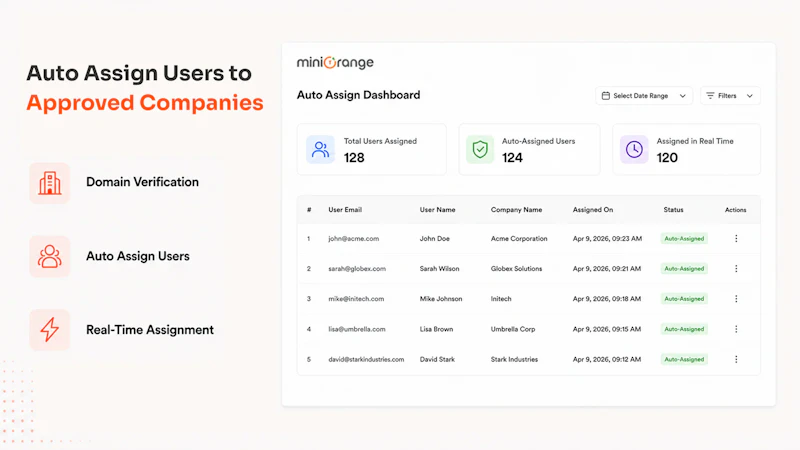This screenshot has width=800, height=450.
Task: Click the Auto-Assigned badge for Mike Johnson
Action: tap(684, 298)
